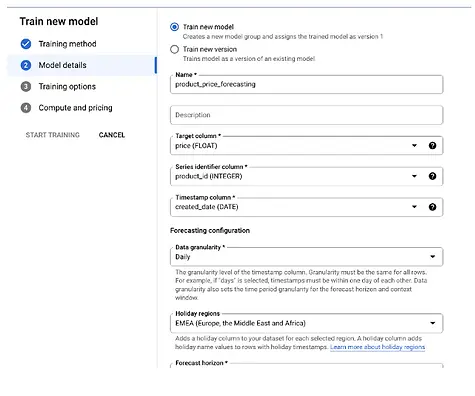Click the step 2 Model details icon
475x396 pixels.
click(26, 65)
